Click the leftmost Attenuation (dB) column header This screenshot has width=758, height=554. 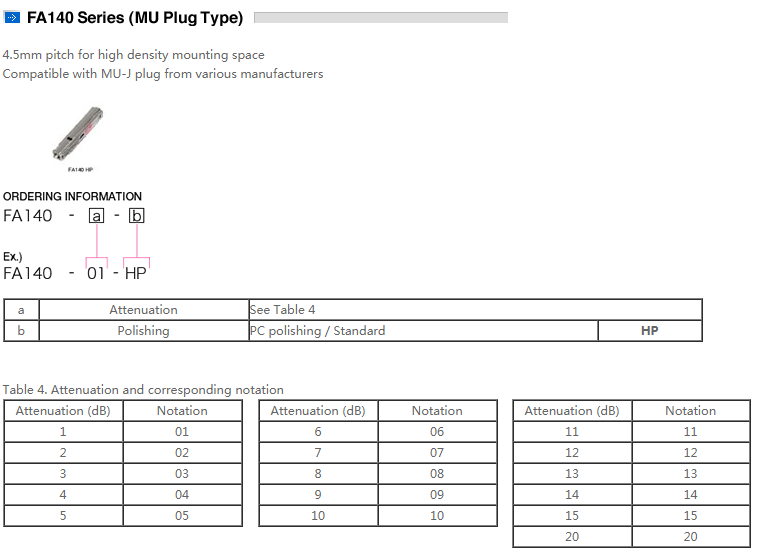click(x=63, y=411)
